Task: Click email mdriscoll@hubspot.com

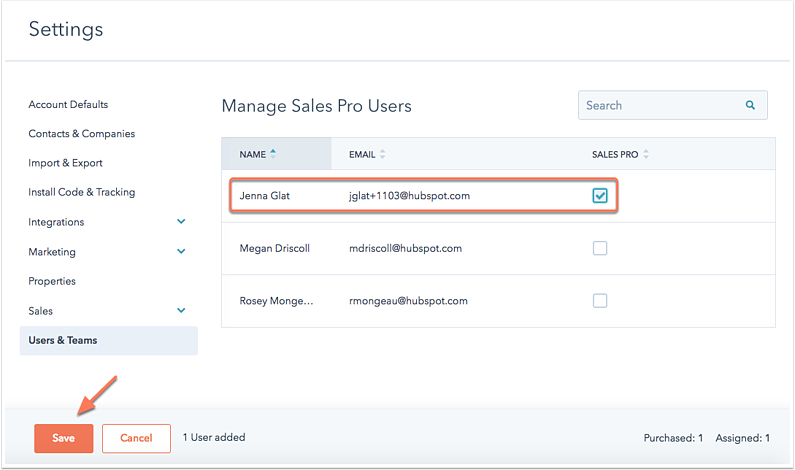Action: (x=405, y=248)
